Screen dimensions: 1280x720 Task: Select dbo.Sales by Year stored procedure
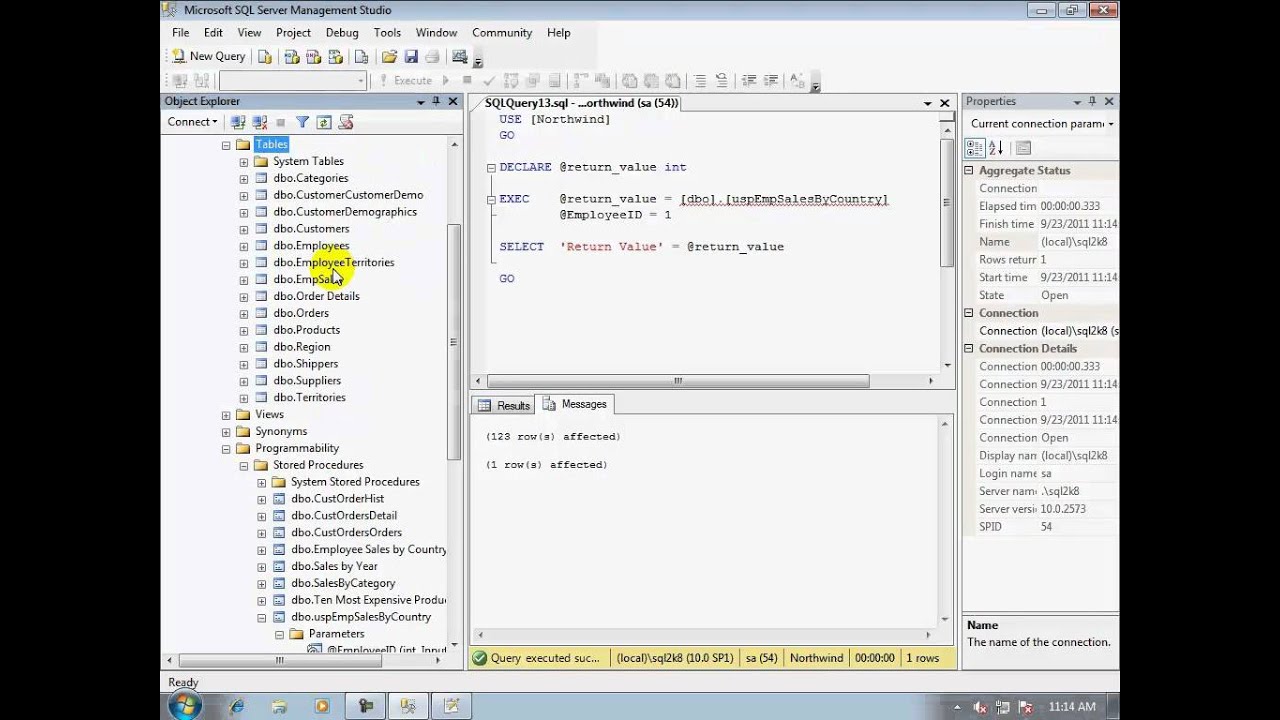coord(334,566)
